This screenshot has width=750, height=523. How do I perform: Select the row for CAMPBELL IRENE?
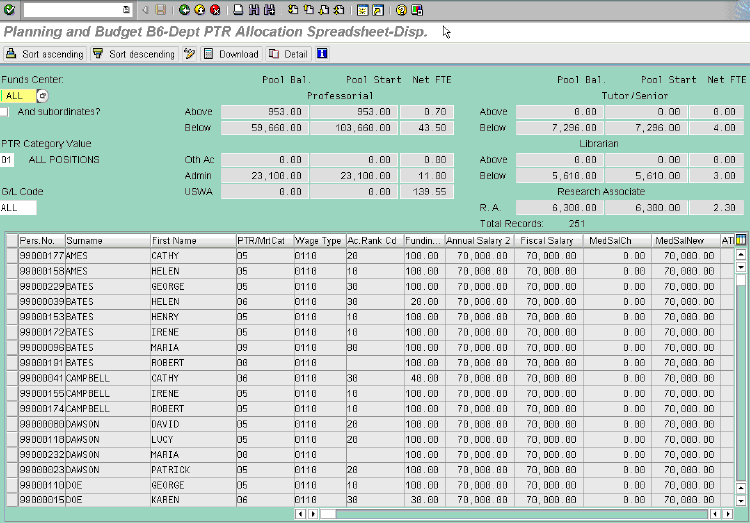point(12,393)
